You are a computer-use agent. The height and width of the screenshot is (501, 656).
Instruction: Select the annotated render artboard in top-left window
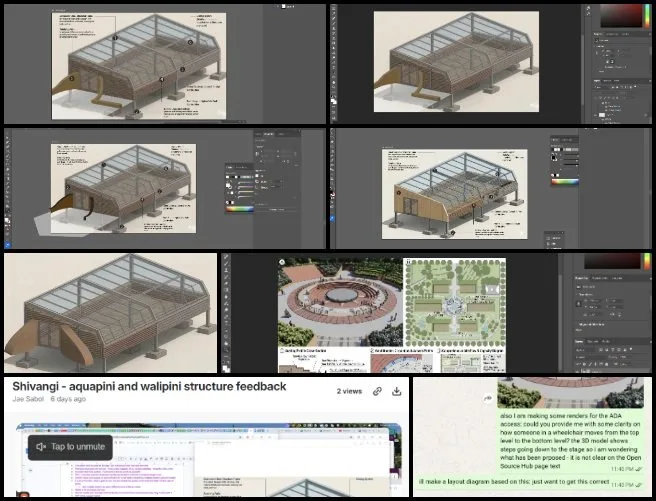(x=139, y=66)
